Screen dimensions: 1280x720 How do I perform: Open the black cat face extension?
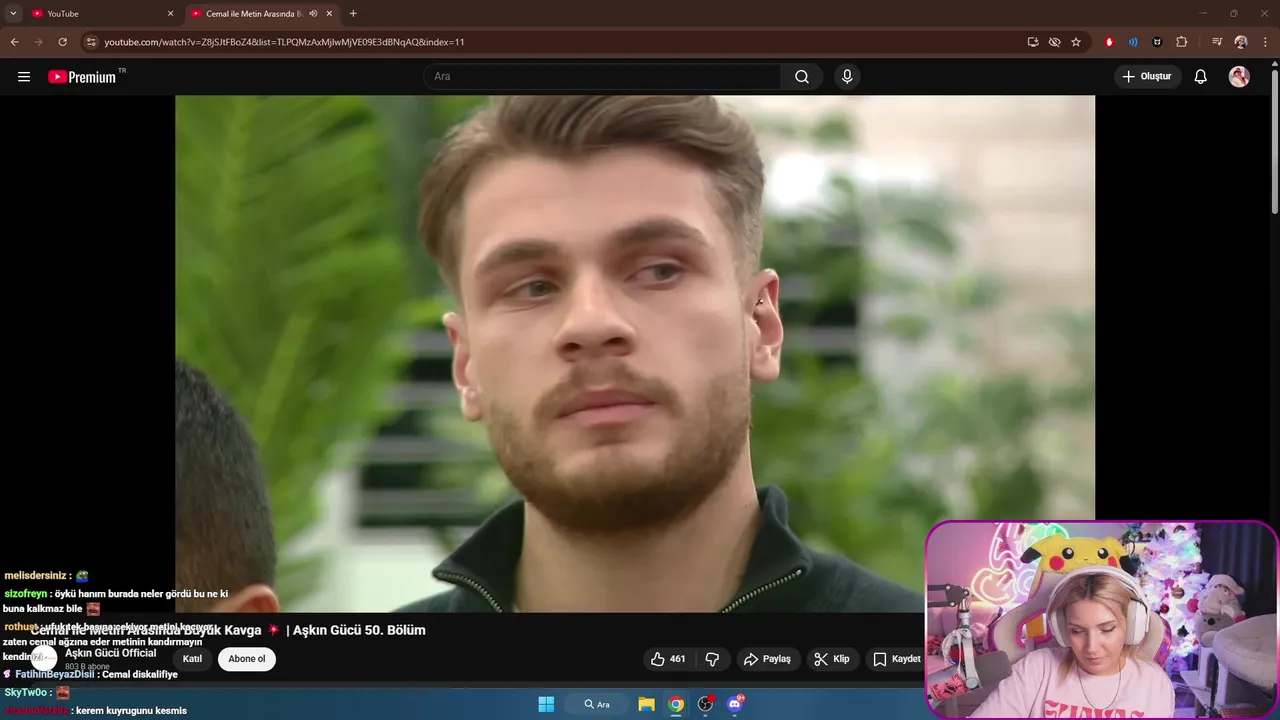coord(1157,42)
